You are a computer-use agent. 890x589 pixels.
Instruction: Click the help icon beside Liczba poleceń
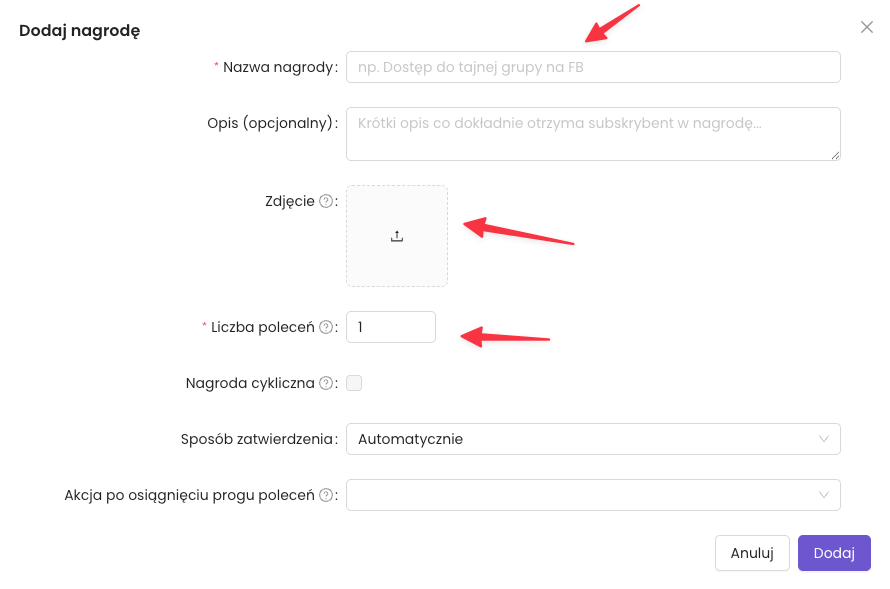pos(325,327)
